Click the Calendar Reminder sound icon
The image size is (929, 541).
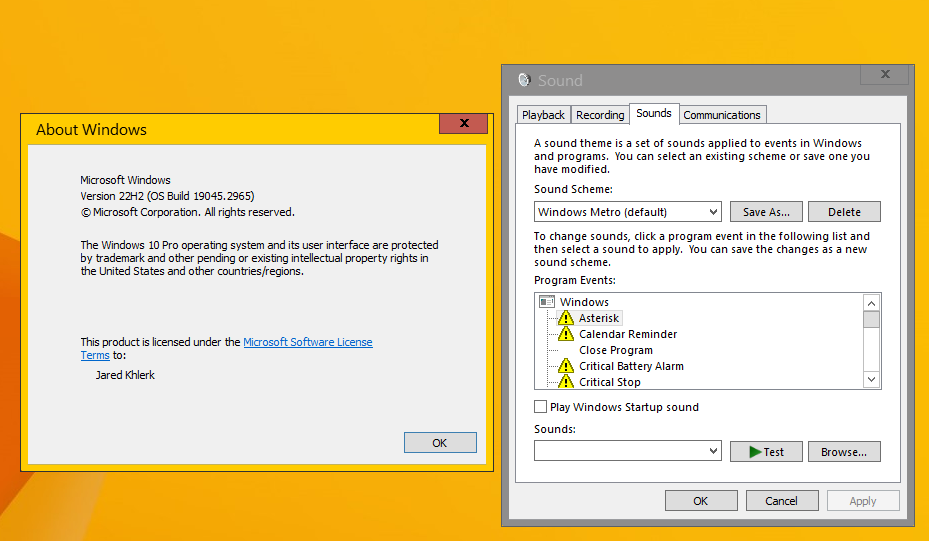tap(566, 334)
